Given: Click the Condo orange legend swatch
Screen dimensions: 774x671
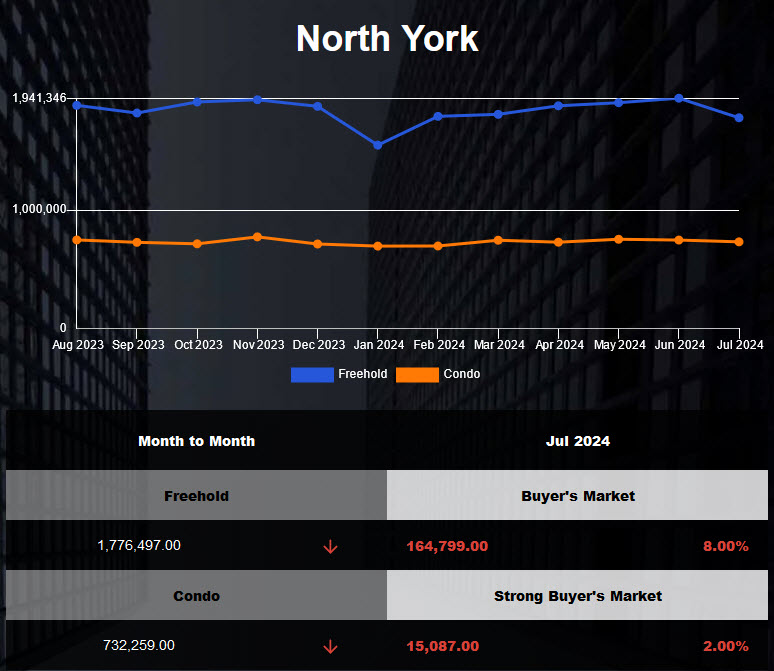Looking at the screenshot, I should (417, 374).
